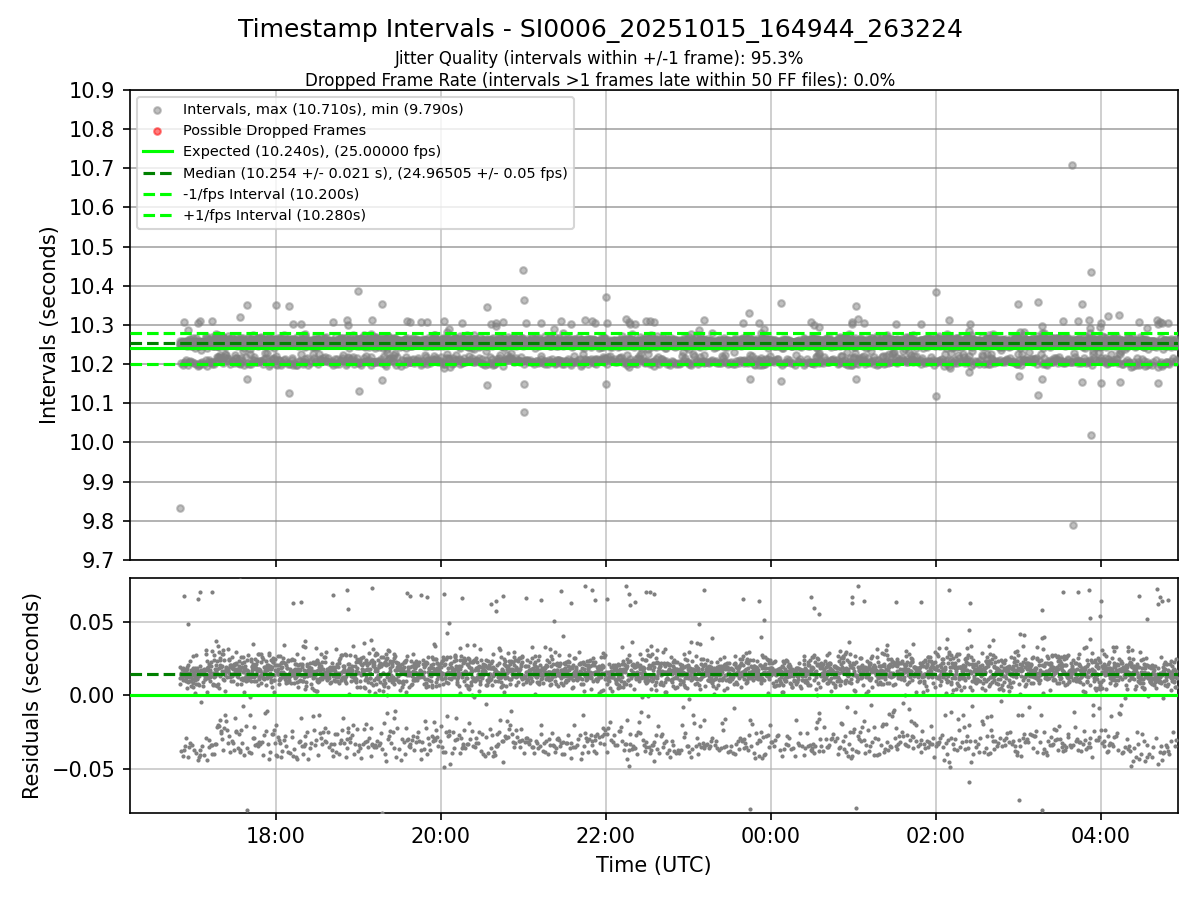Click the y-axis tick label 10.8
1200x900 pixels.
tap(93, 130)
